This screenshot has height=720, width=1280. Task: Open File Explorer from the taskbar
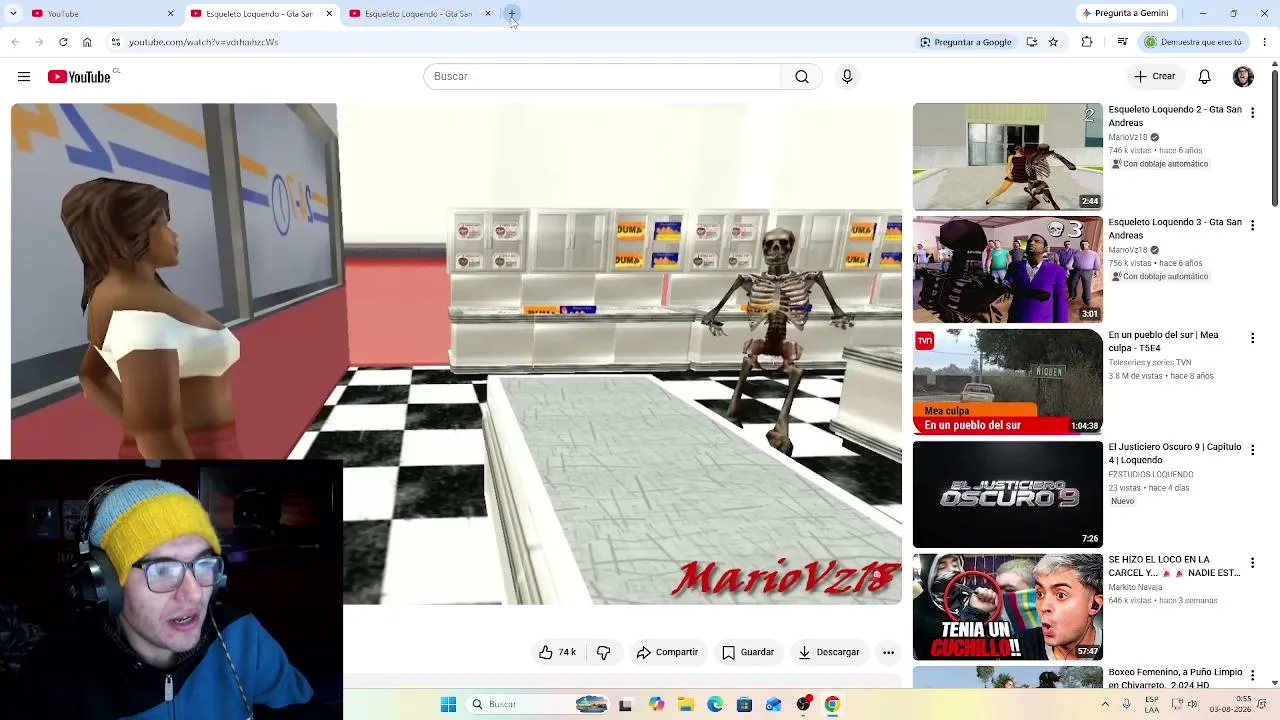coord(686,704)
